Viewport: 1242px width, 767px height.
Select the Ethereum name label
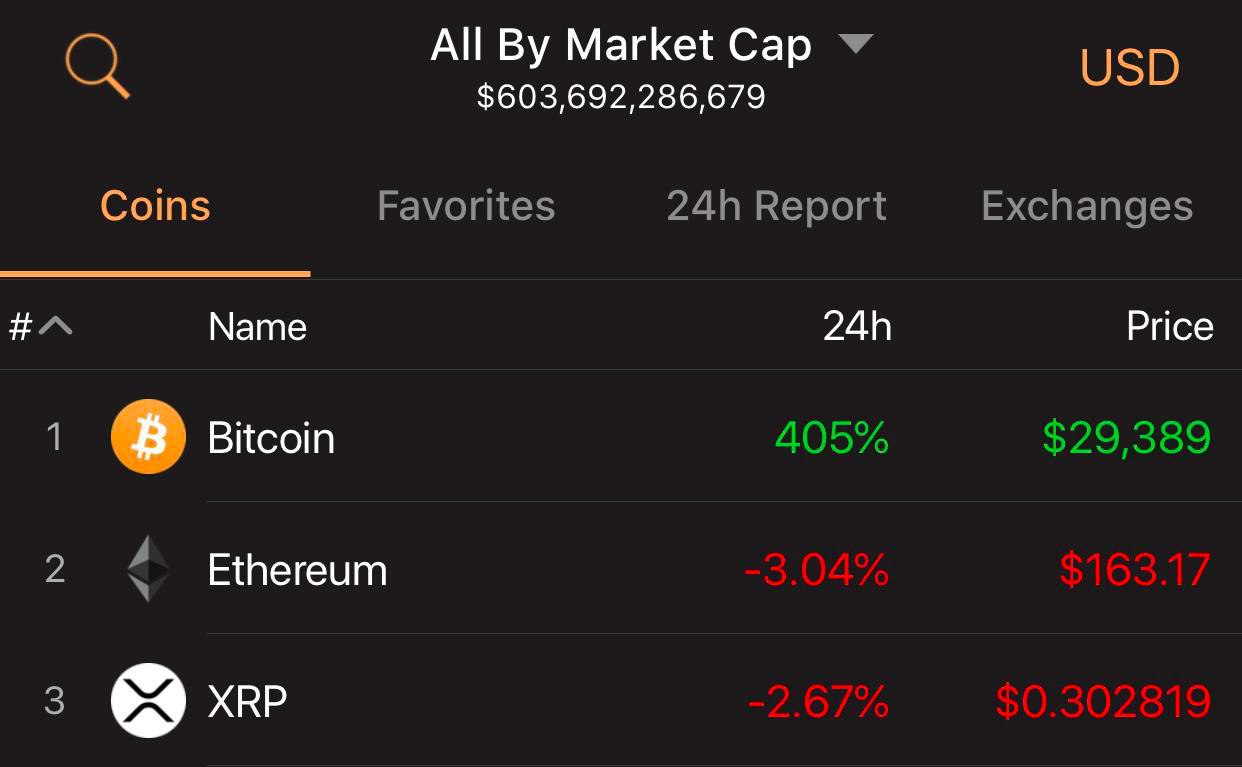click(x=297, y=570)
